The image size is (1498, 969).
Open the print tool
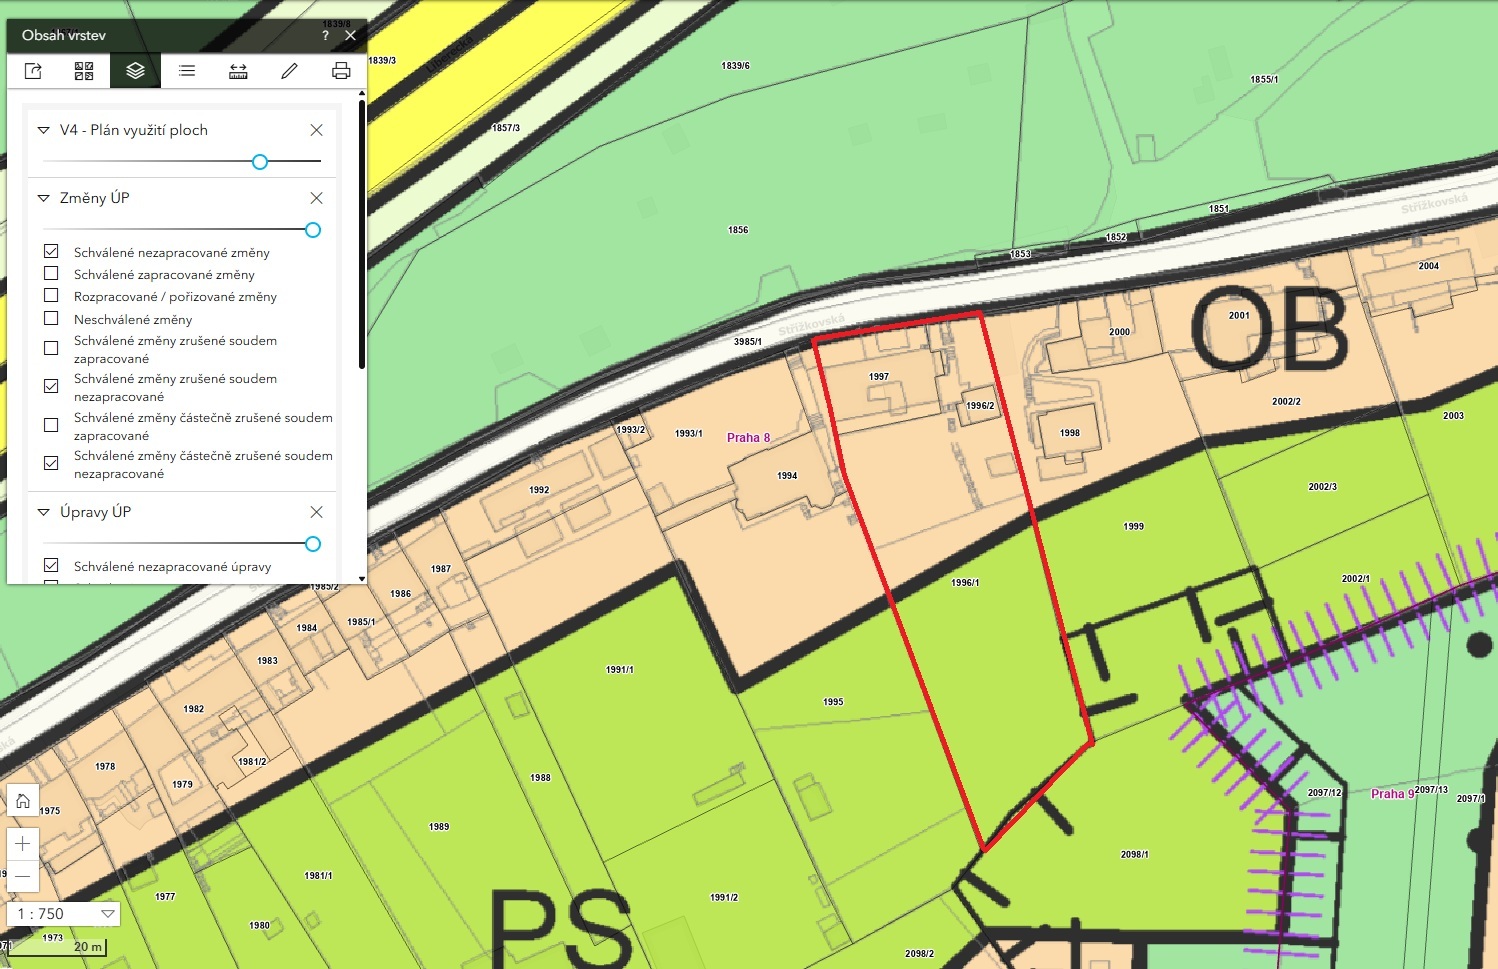point(341,71)
